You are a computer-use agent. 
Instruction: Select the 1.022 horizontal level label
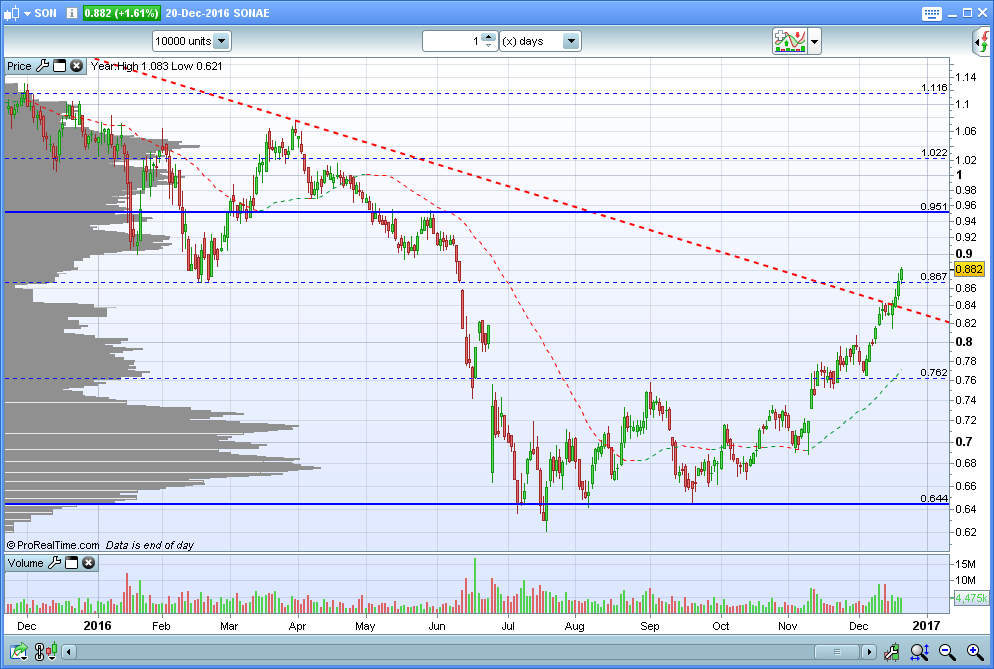click(934, 153)
